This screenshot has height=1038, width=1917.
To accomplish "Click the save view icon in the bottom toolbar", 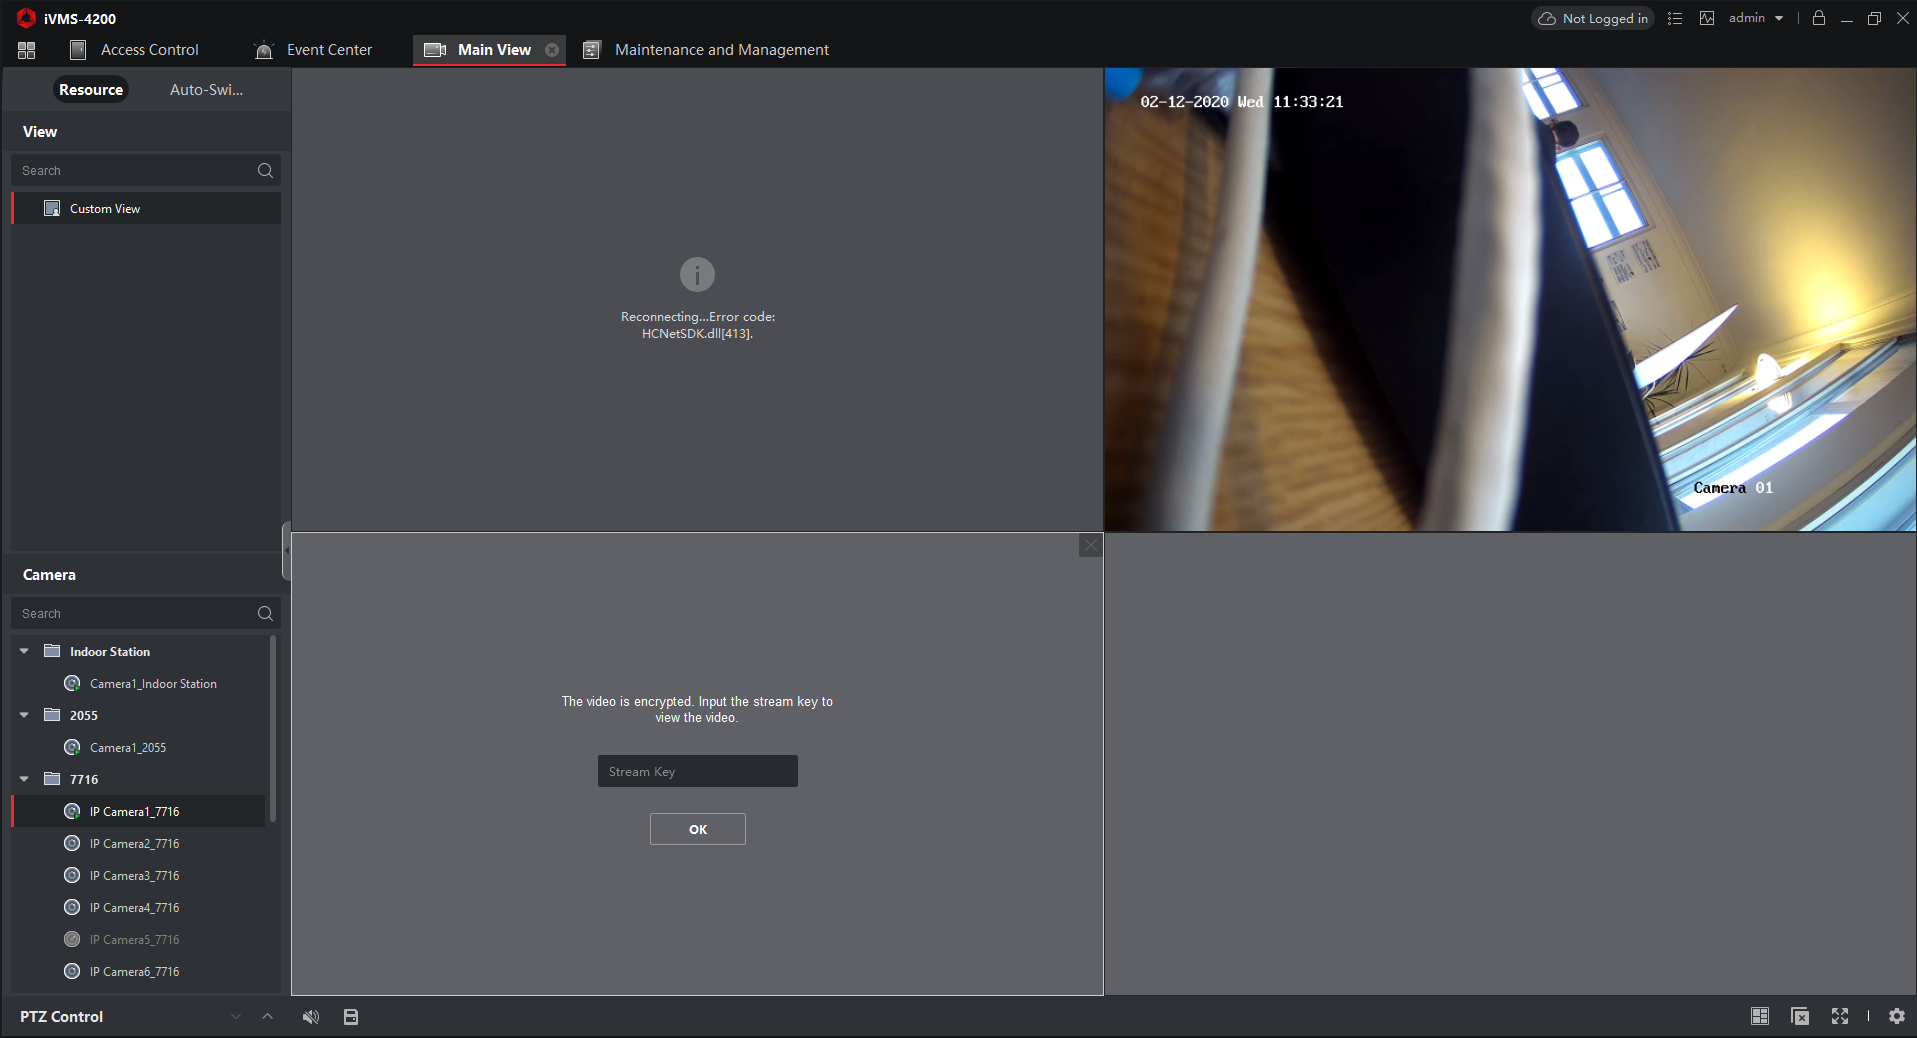I will pyautogui.click(x=351, y=1017).
